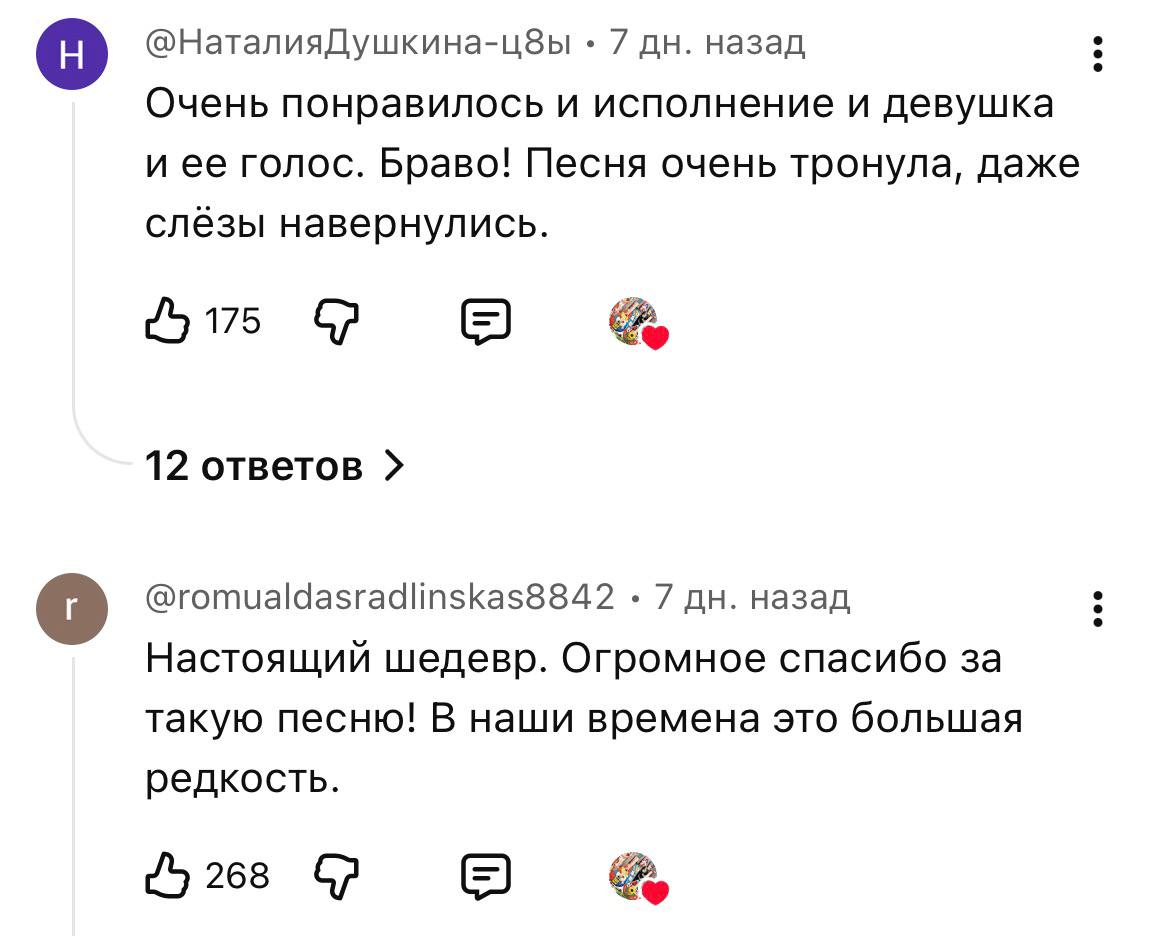Image resolution: width=1170 pixels, height=936 pixels.
Task: Open the @romualdasradlinskas8842 channel link
Action: tap(380, 597)
